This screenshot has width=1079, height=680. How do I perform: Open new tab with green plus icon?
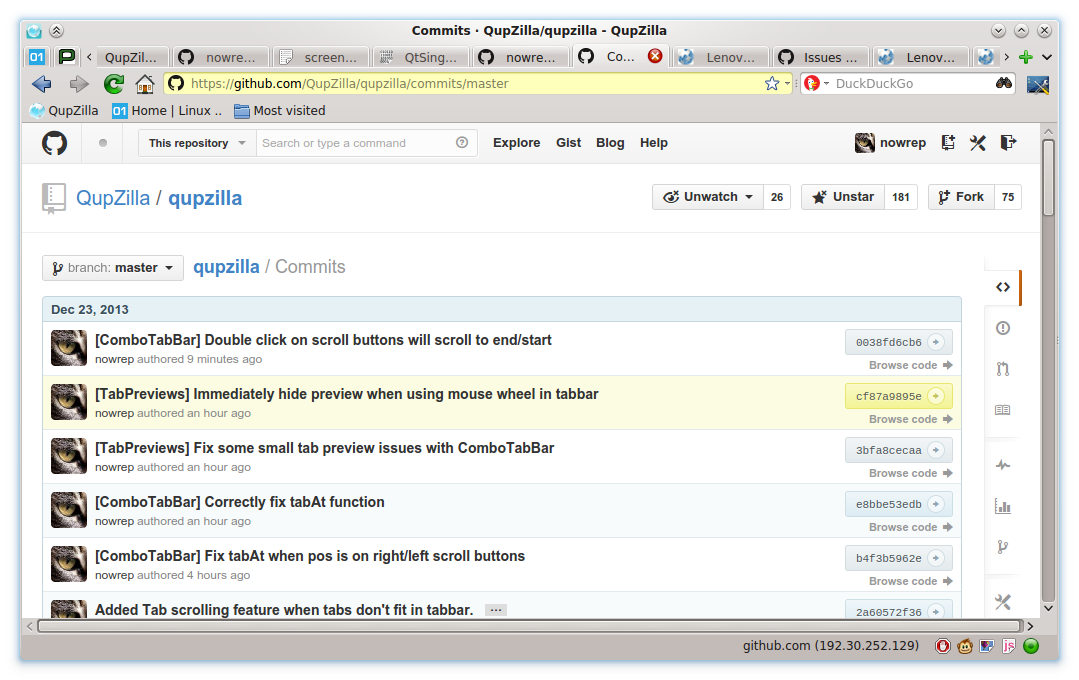[x=1025, y=57]
